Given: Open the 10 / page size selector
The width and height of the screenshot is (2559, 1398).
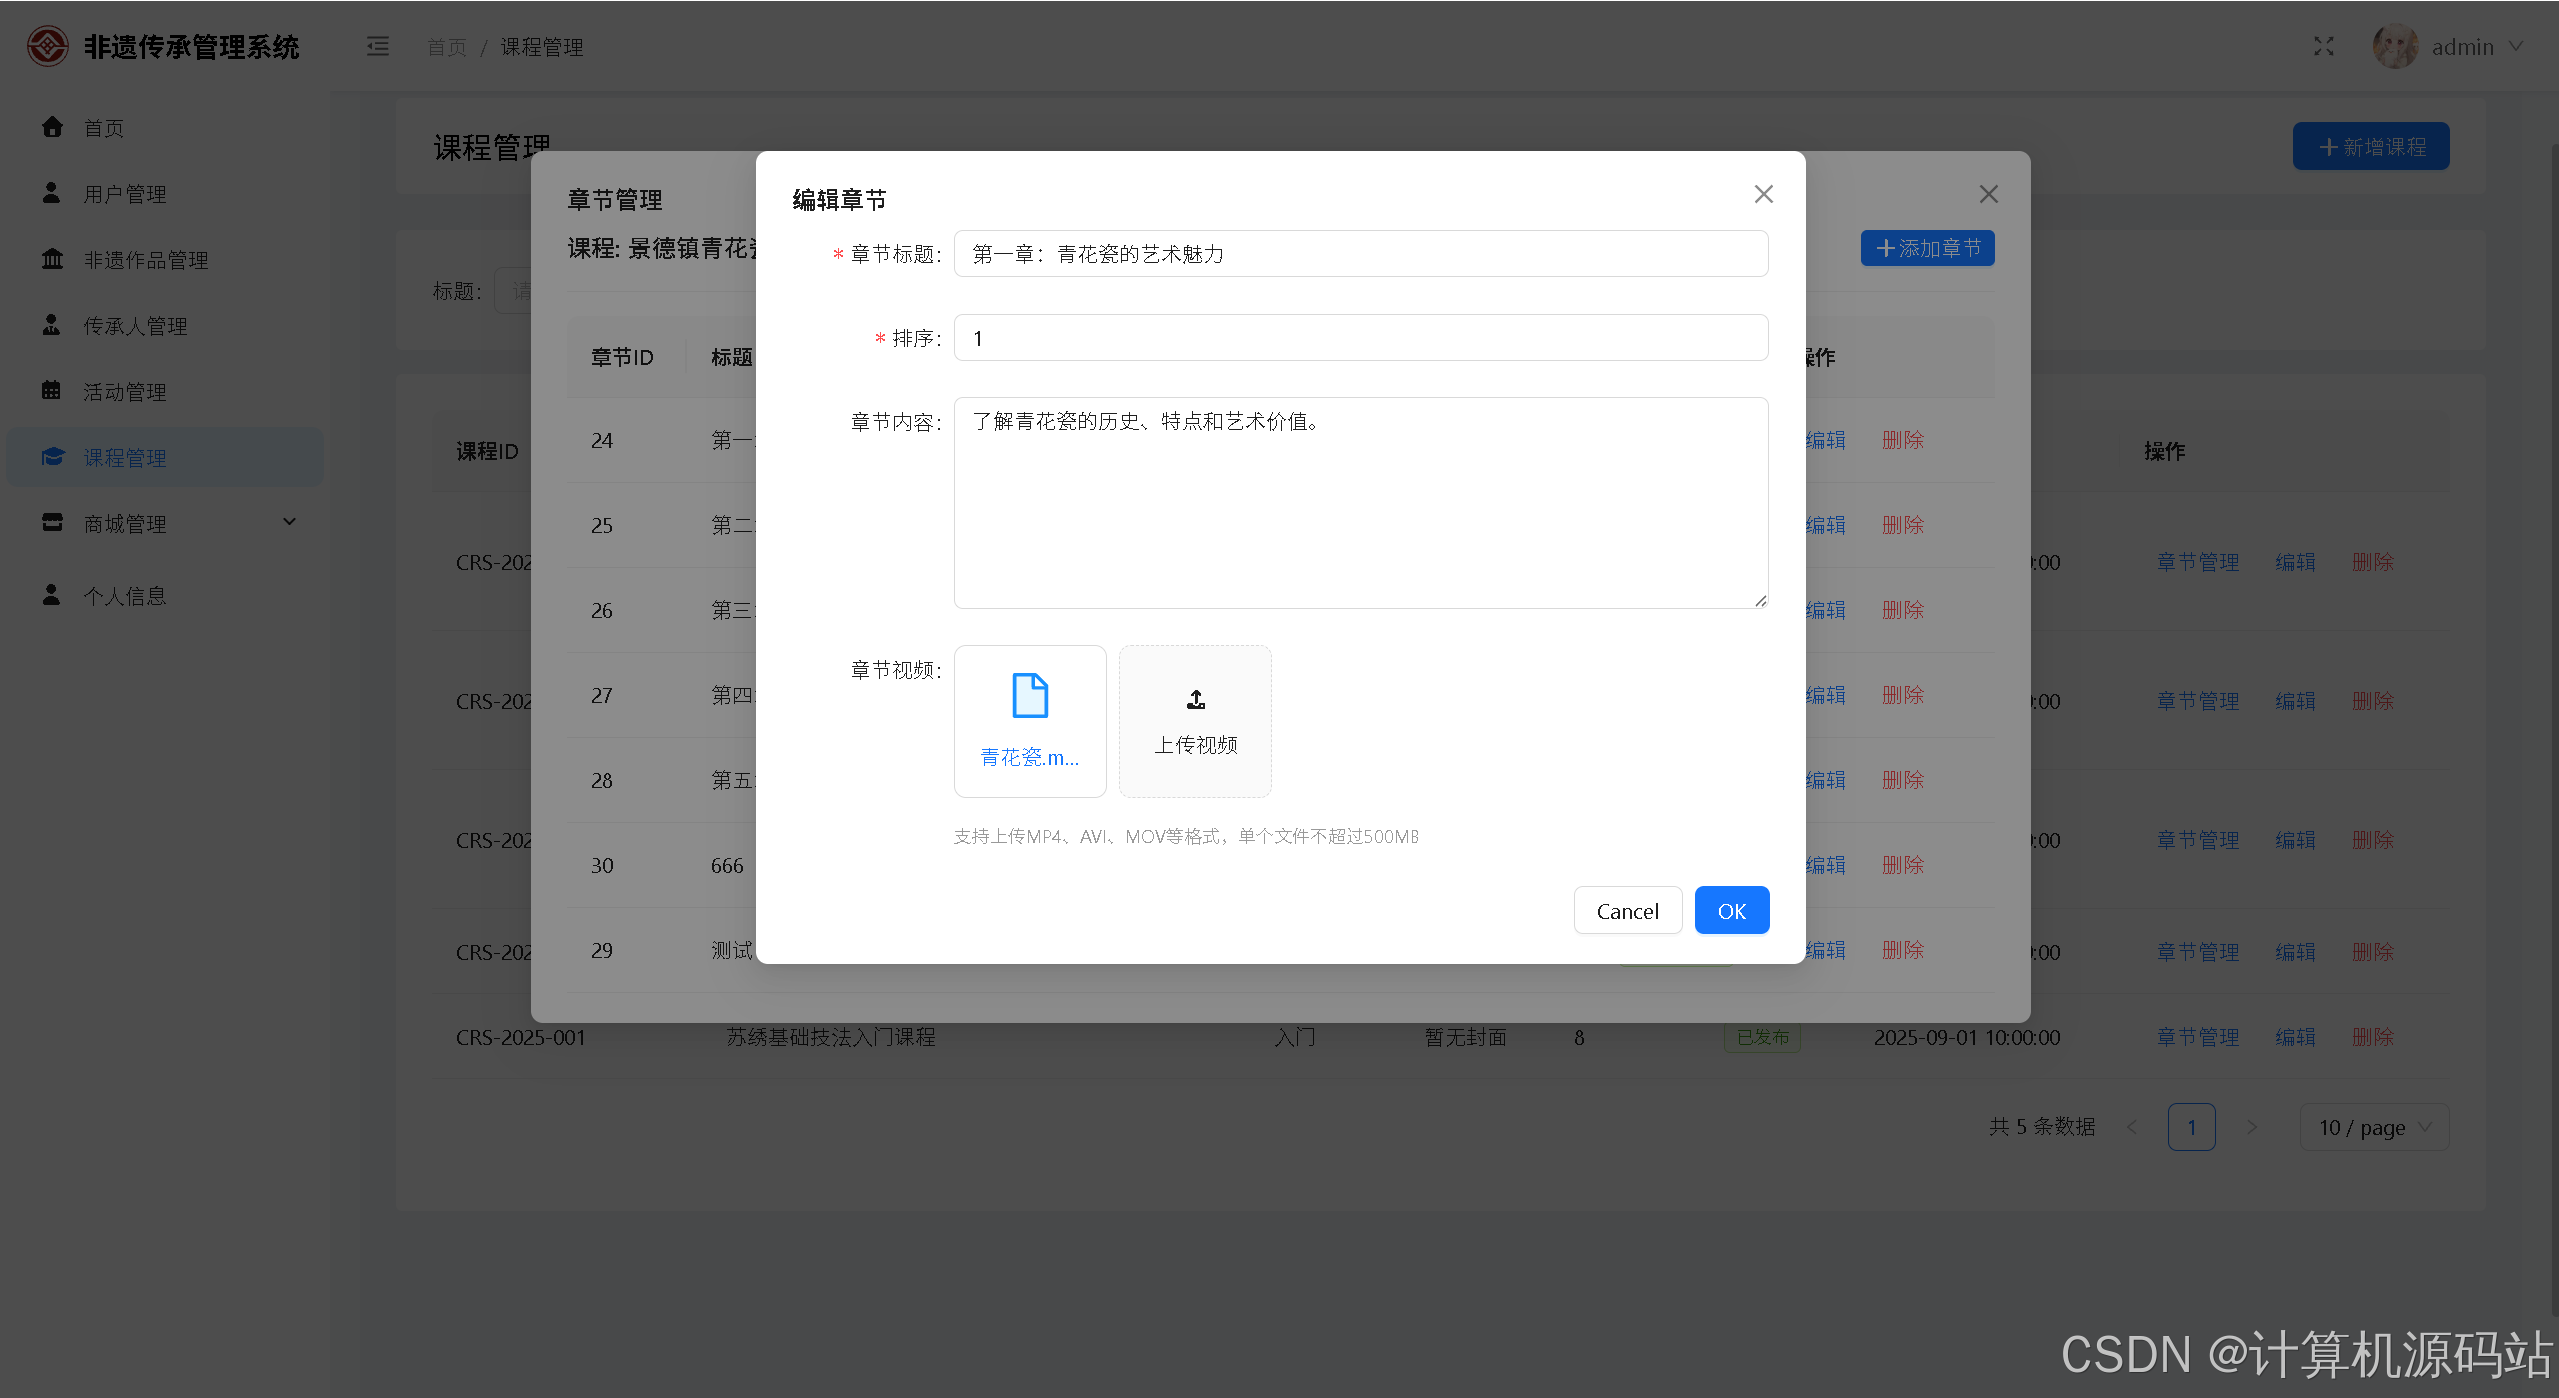Looking at the screenshot, I should click(2373, 1127).
